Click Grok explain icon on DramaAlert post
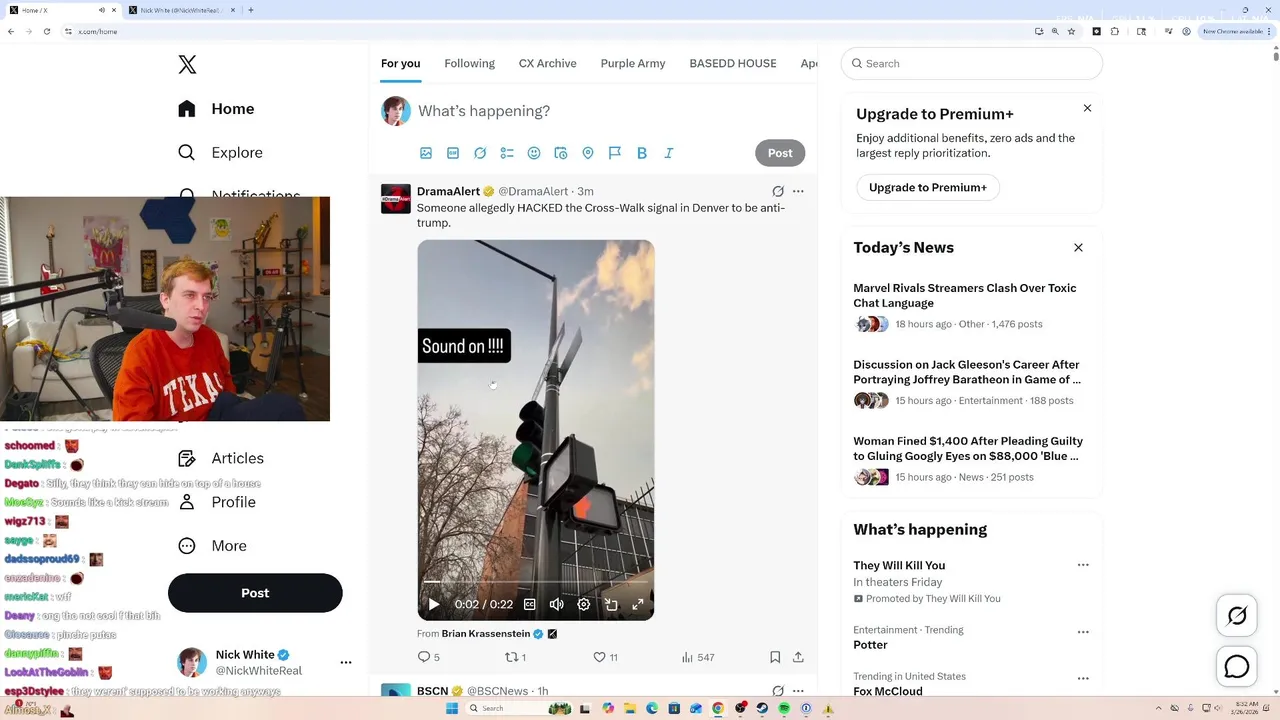 point(778,191)
